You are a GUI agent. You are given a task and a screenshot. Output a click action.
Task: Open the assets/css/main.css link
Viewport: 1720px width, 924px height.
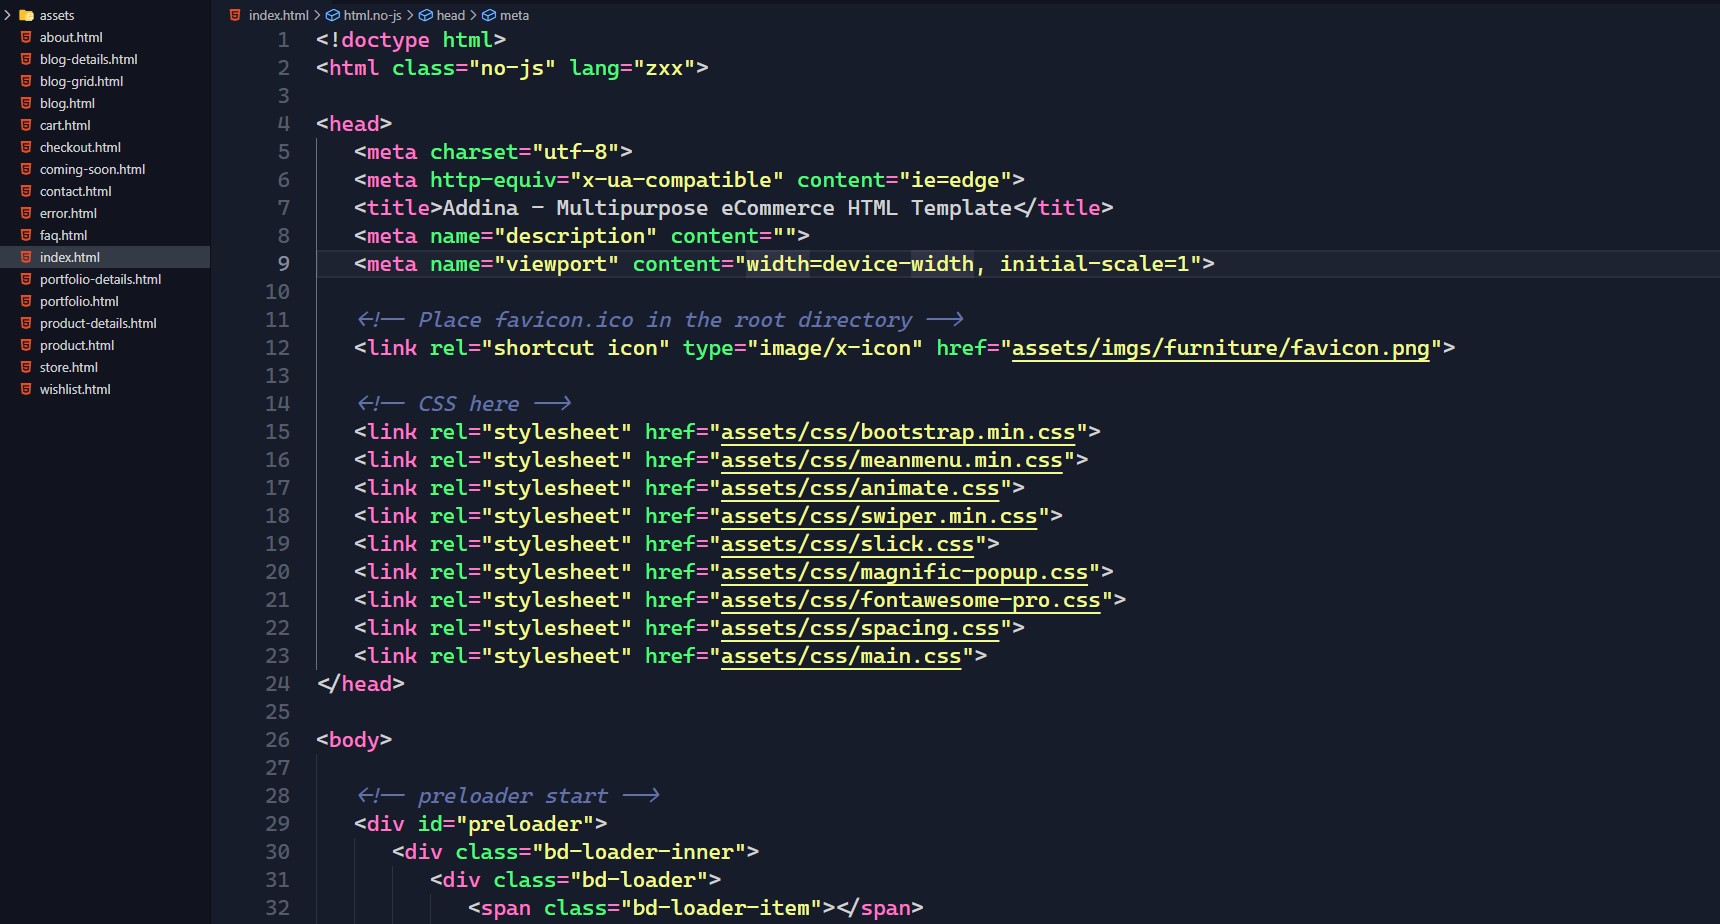(840, 656)
